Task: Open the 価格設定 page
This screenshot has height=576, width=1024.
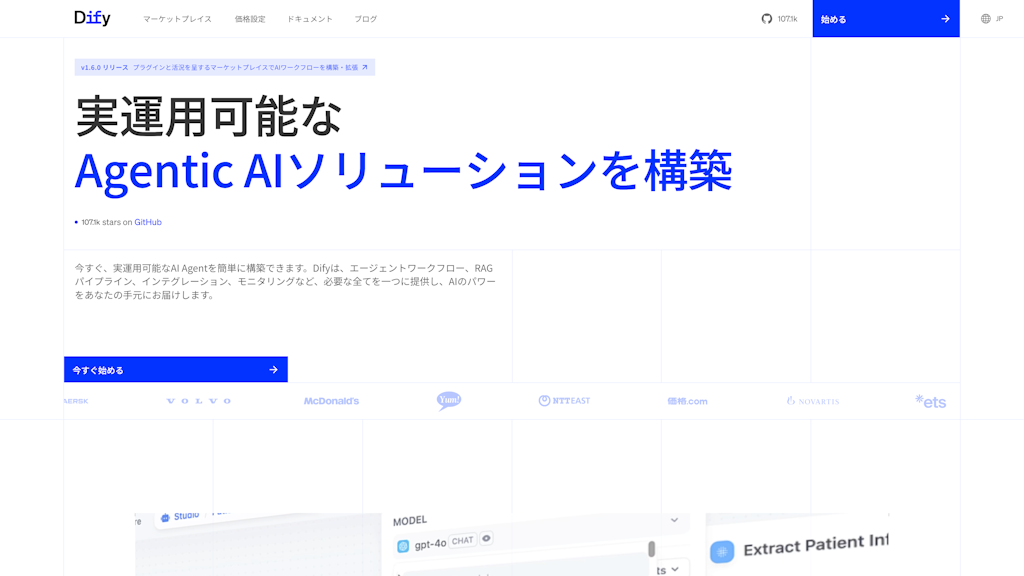Action: point(250,19)
